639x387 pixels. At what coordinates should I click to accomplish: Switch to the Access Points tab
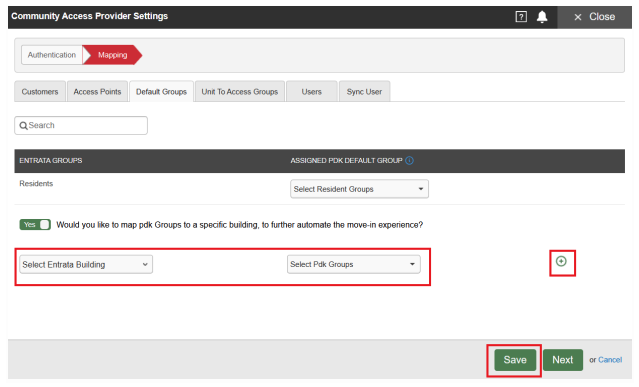coord(97,92)
